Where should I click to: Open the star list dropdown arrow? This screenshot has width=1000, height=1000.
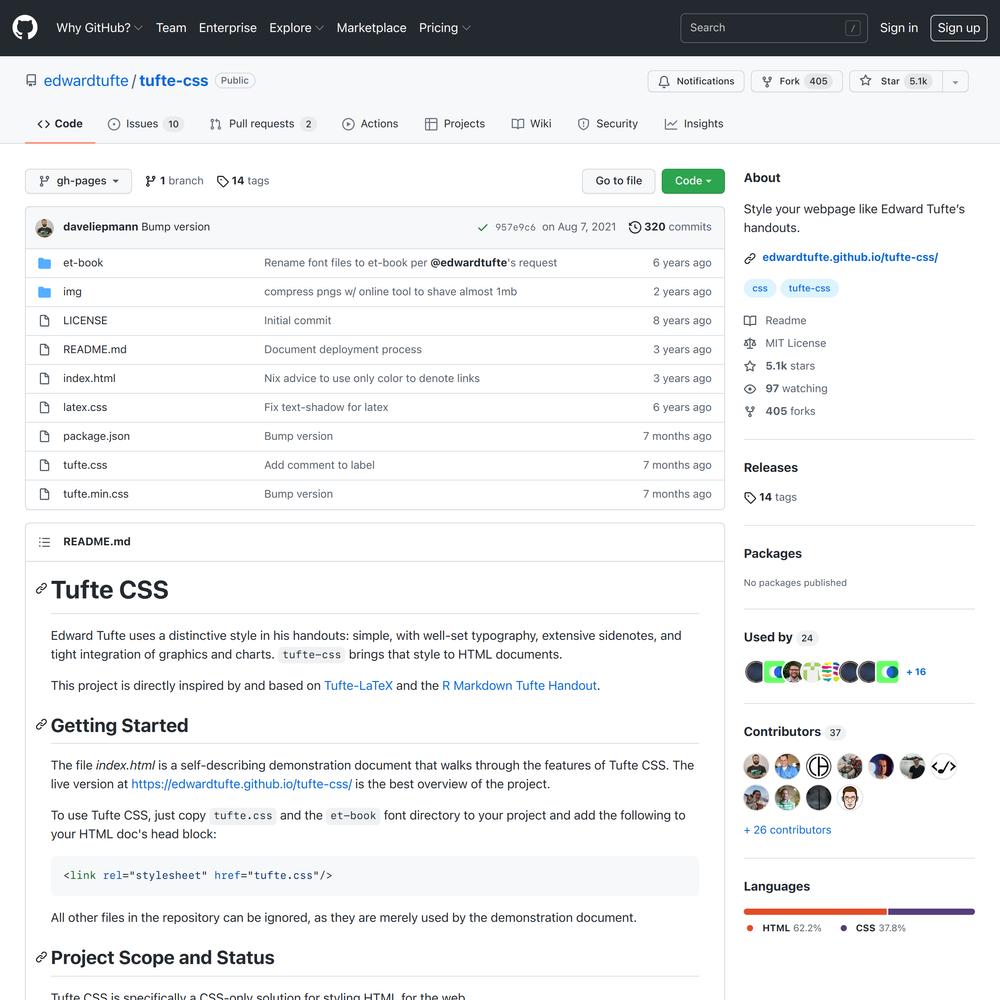[955, 82]
